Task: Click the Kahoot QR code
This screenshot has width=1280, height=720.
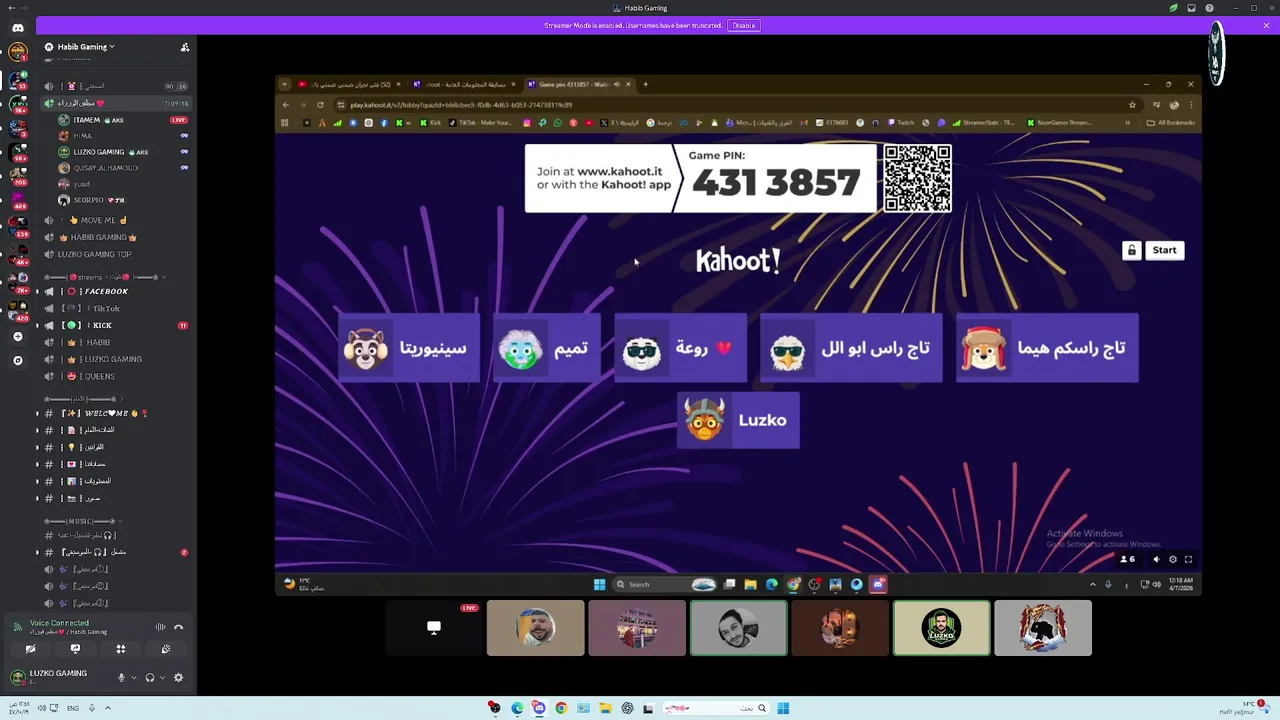Action: (917, 178)
